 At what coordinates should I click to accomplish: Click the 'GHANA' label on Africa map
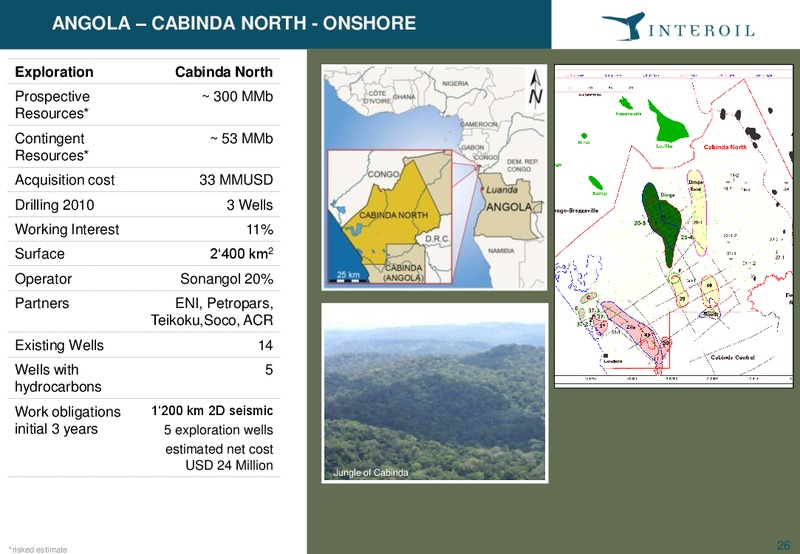(404, 97)
